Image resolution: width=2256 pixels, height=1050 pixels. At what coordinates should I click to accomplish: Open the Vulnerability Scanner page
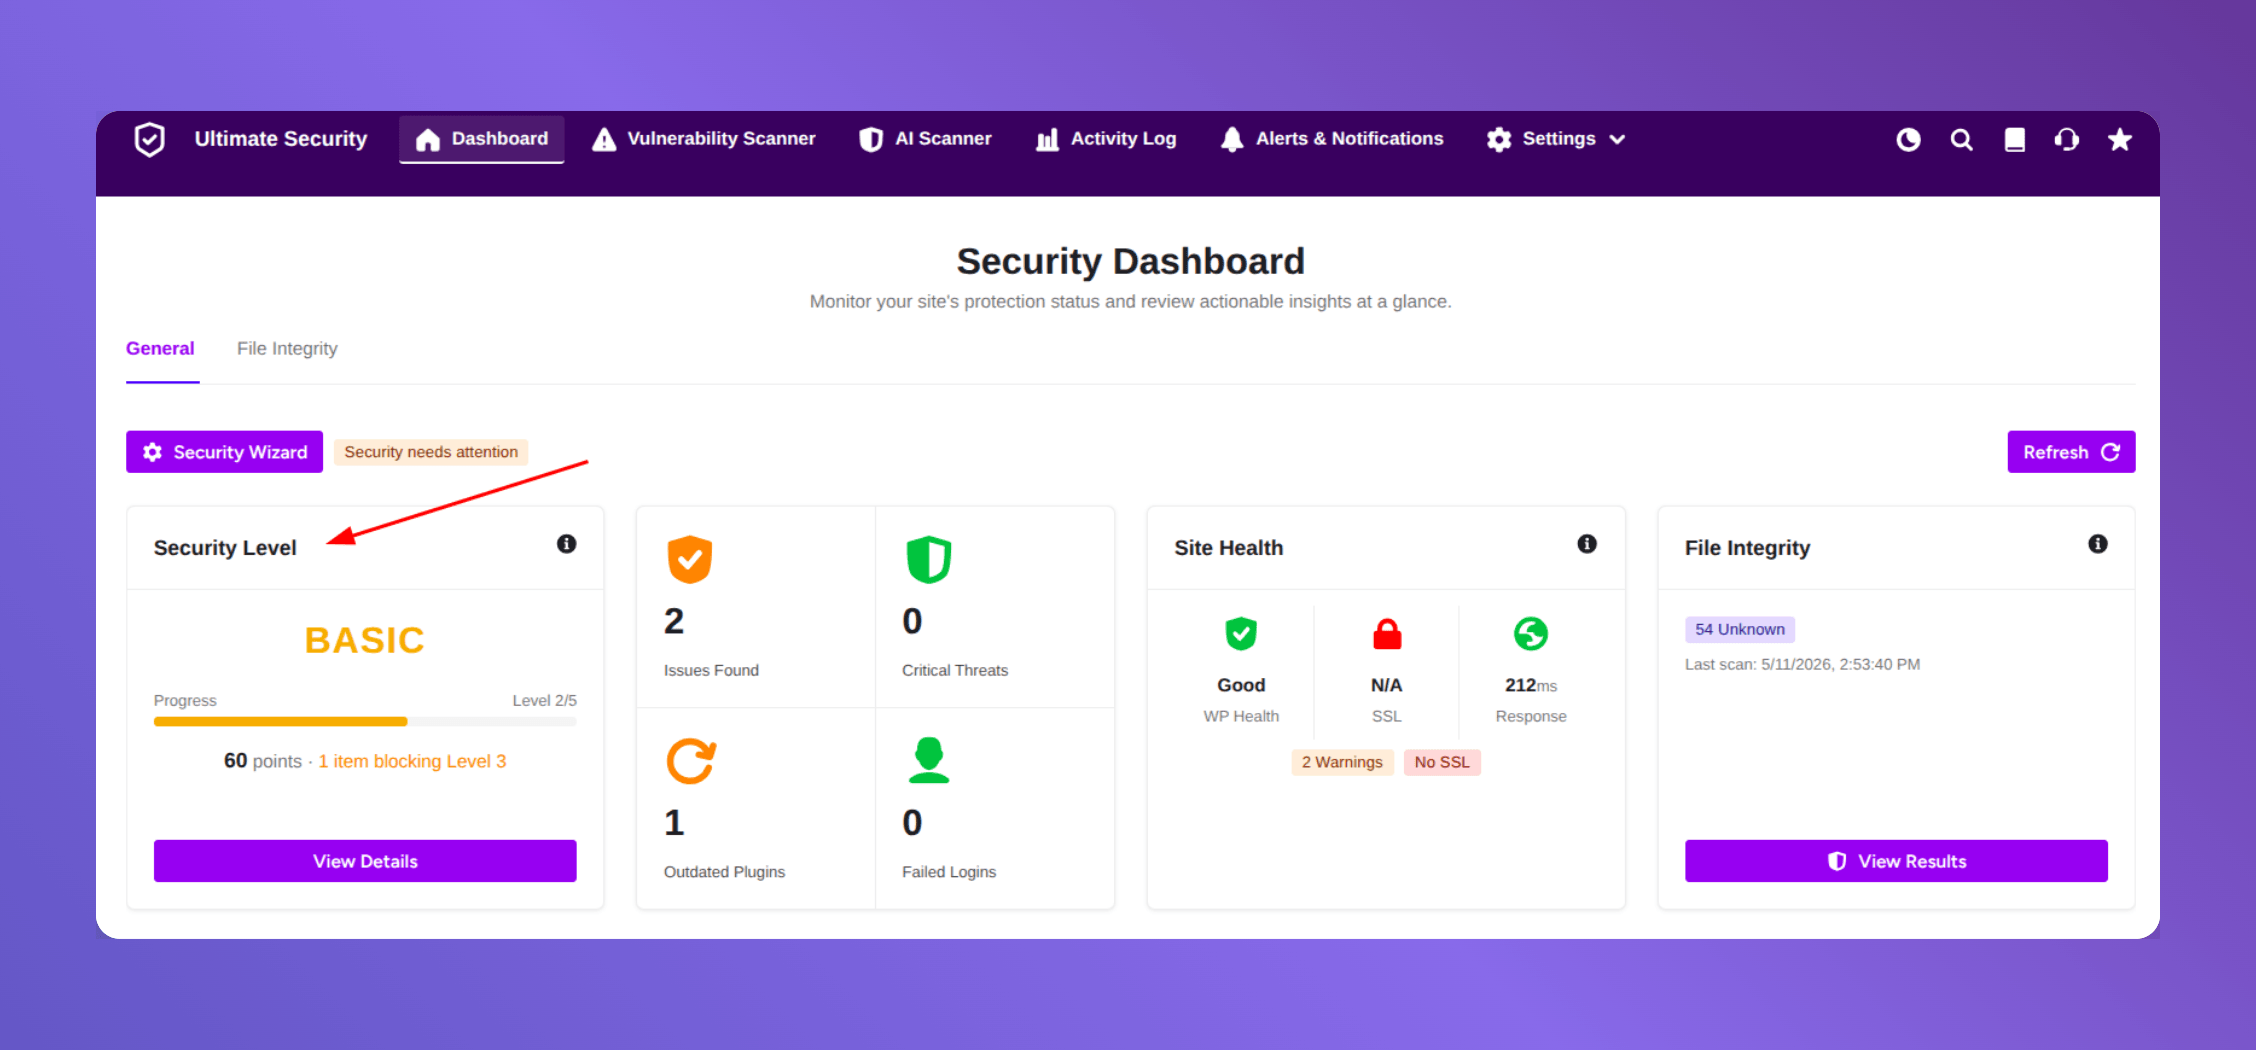point(704,139)
